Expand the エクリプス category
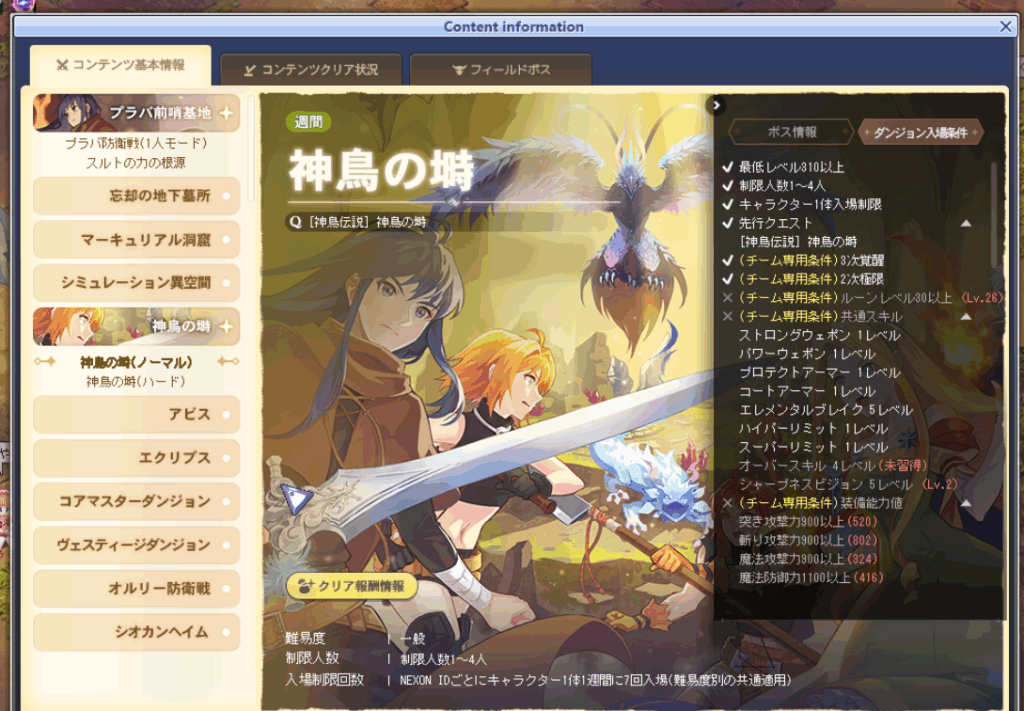The width and height of the screenshot is (1024, 711). point(136,458)
